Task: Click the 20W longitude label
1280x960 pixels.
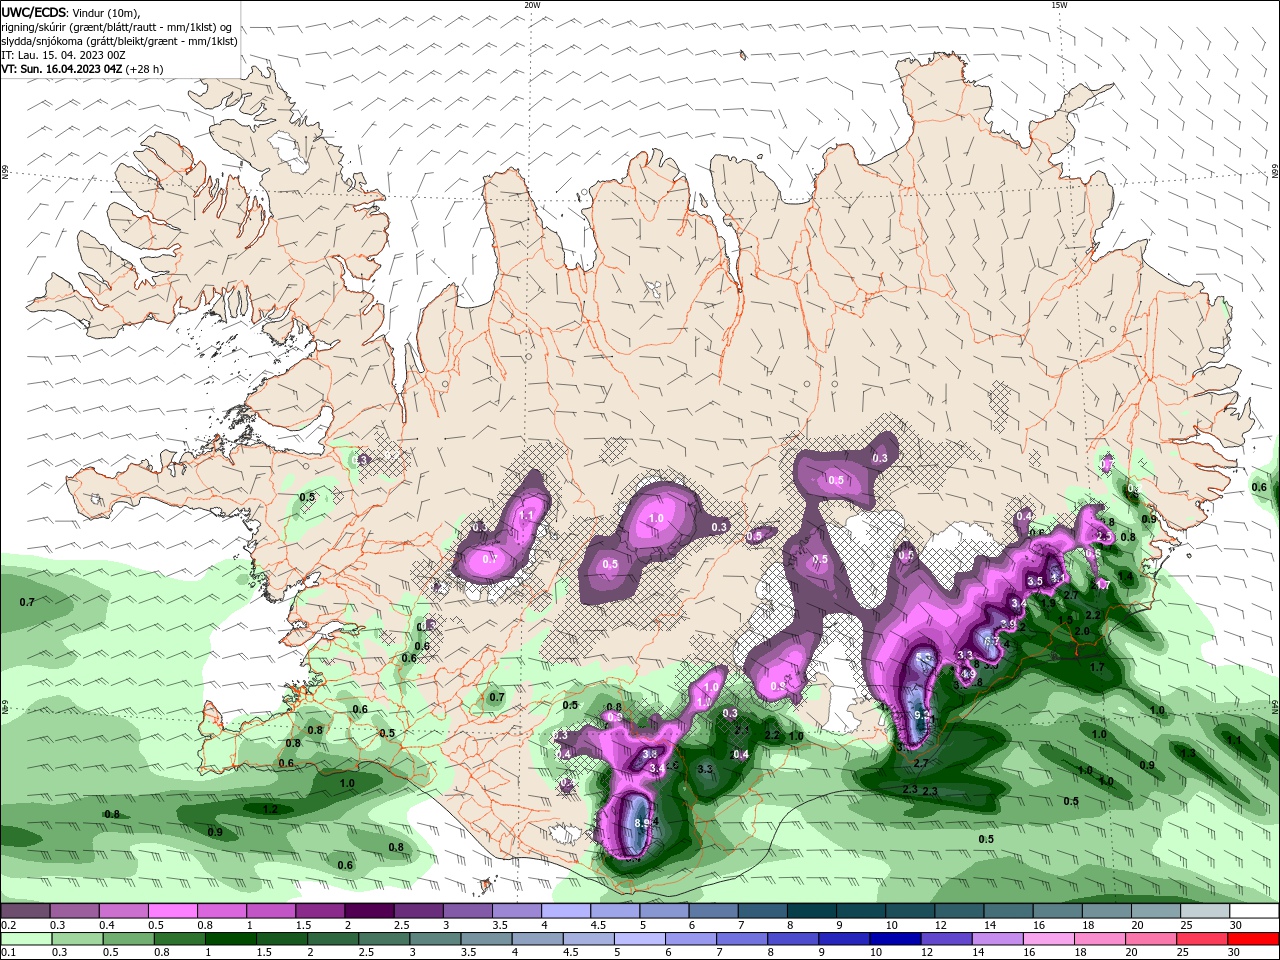Action: 533,5
